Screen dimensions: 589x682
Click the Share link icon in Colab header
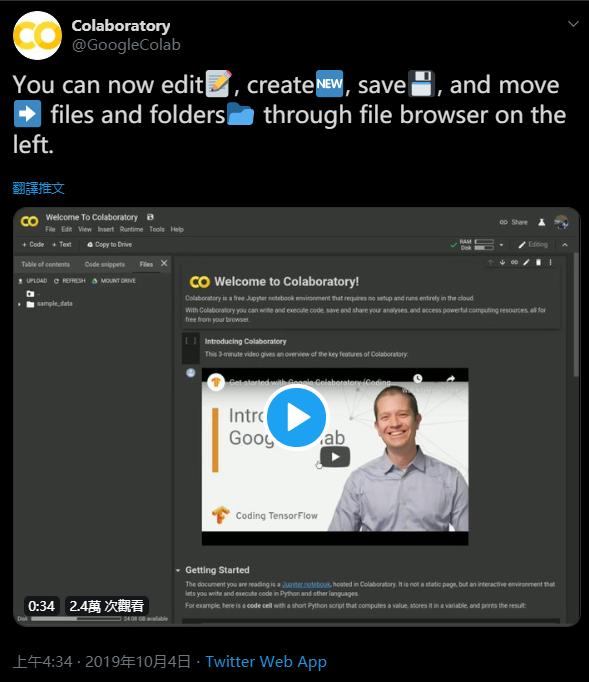pos(503,222)
